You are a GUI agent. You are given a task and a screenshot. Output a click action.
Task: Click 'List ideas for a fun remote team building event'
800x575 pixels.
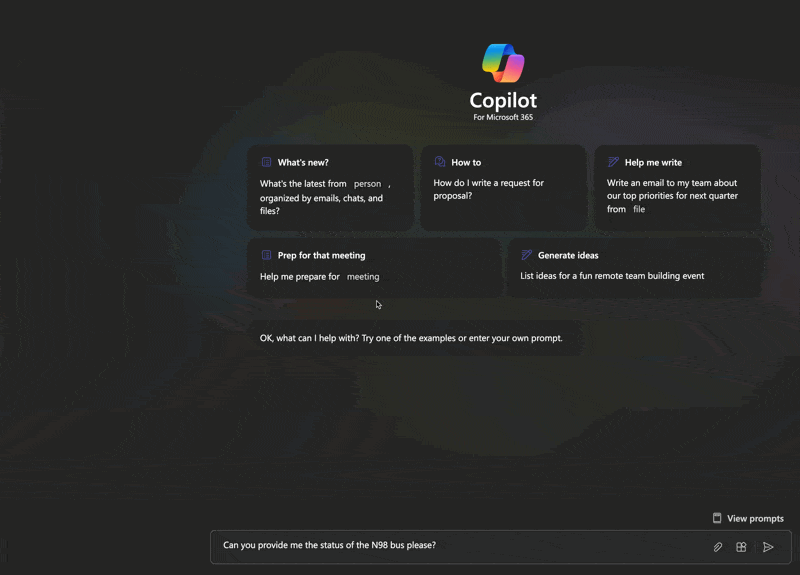tap(612, 276)
